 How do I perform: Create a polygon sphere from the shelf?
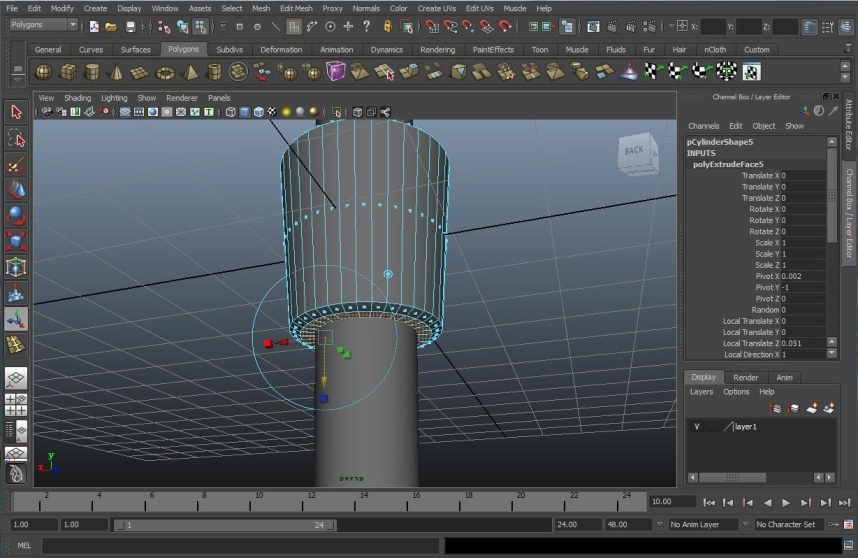pos(43,71)
